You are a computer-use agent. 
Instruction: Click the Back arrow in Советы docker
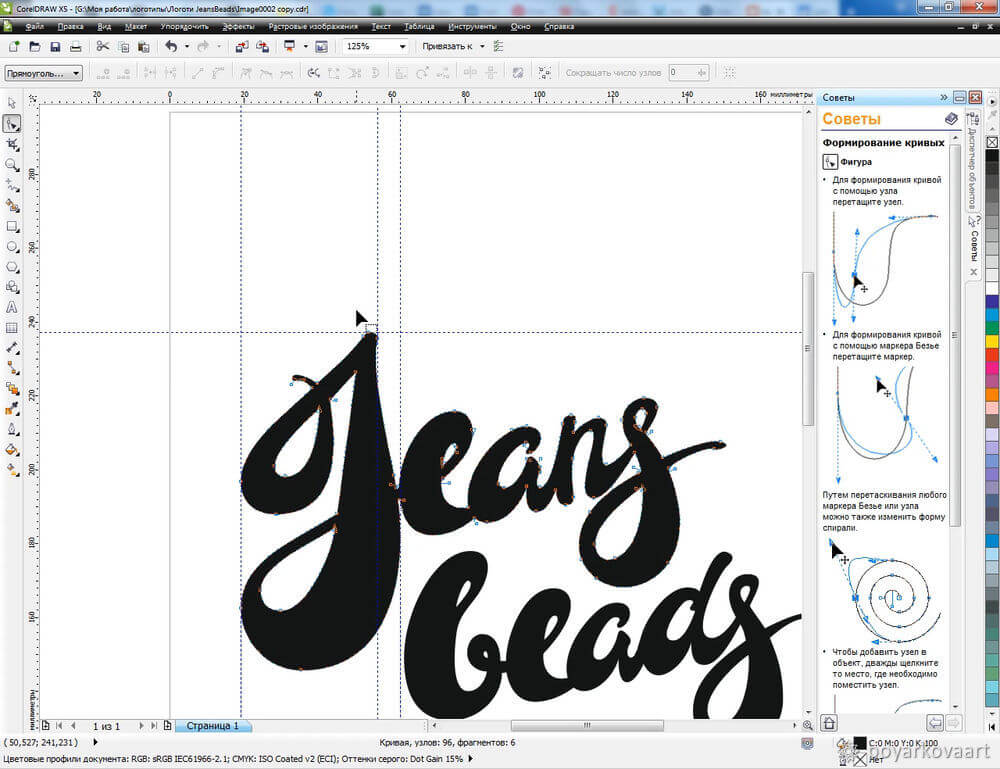(934, 723)
